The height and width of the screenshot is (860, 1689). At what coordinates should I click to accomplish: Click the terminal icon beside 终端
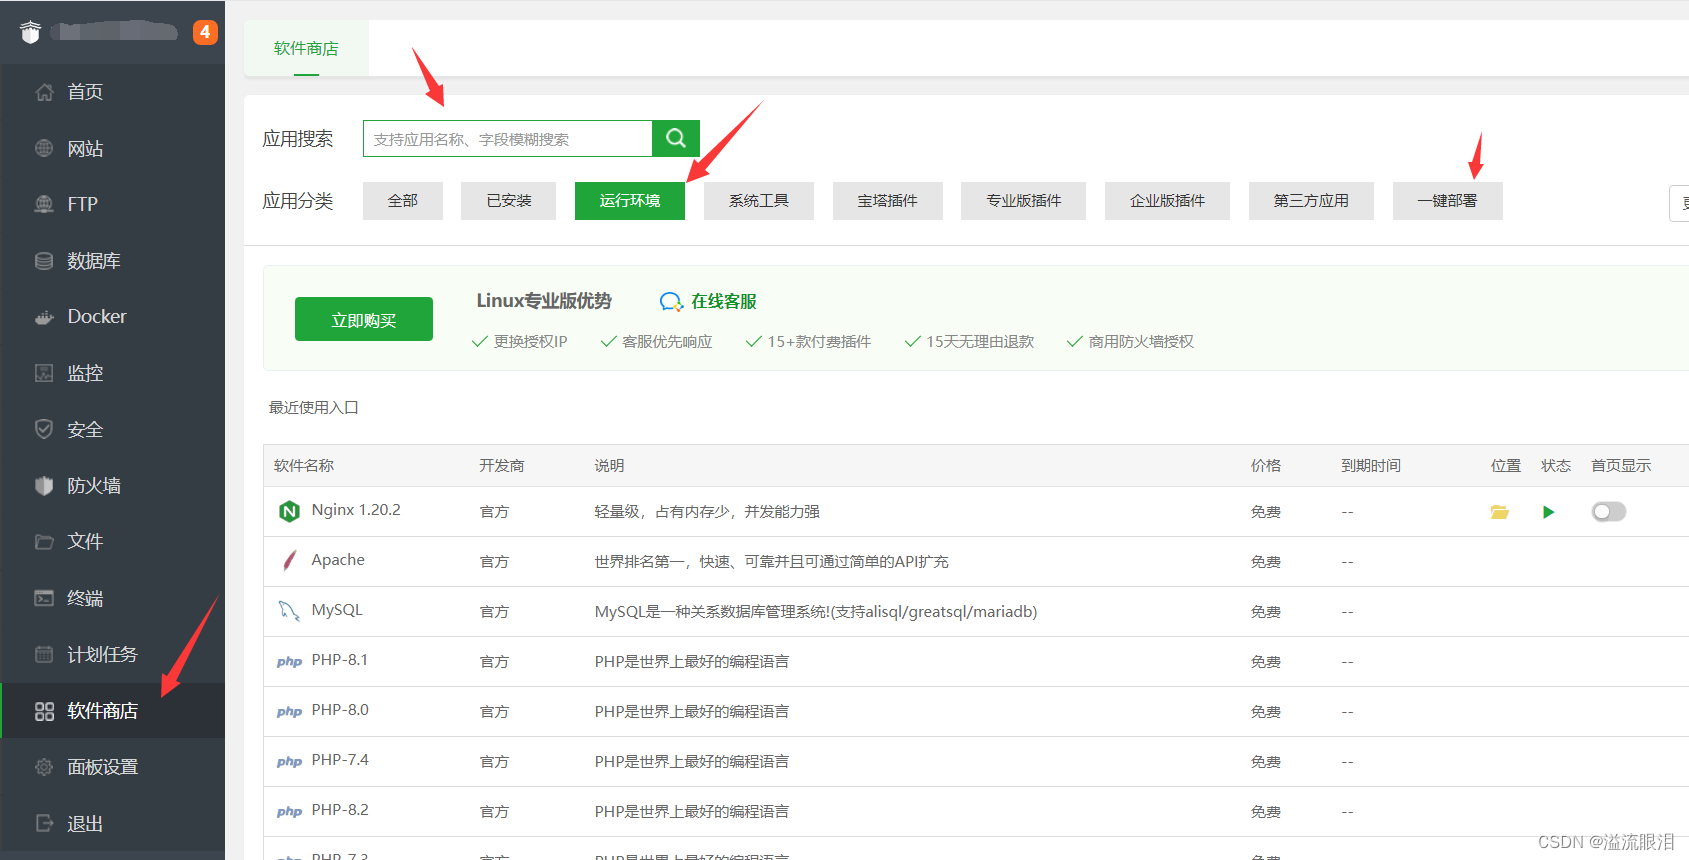[x=44, y=598]
